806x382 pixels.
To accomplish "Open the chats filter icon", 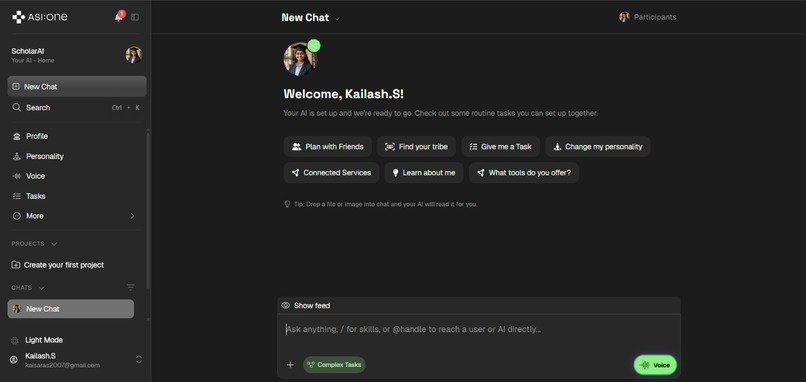I will click(131, 287).
